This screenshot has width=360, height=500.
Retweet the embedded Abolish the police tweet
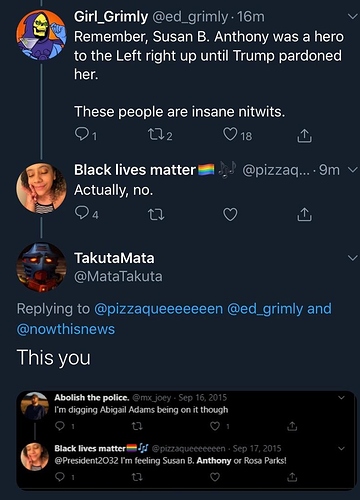[x=137, y=426]
